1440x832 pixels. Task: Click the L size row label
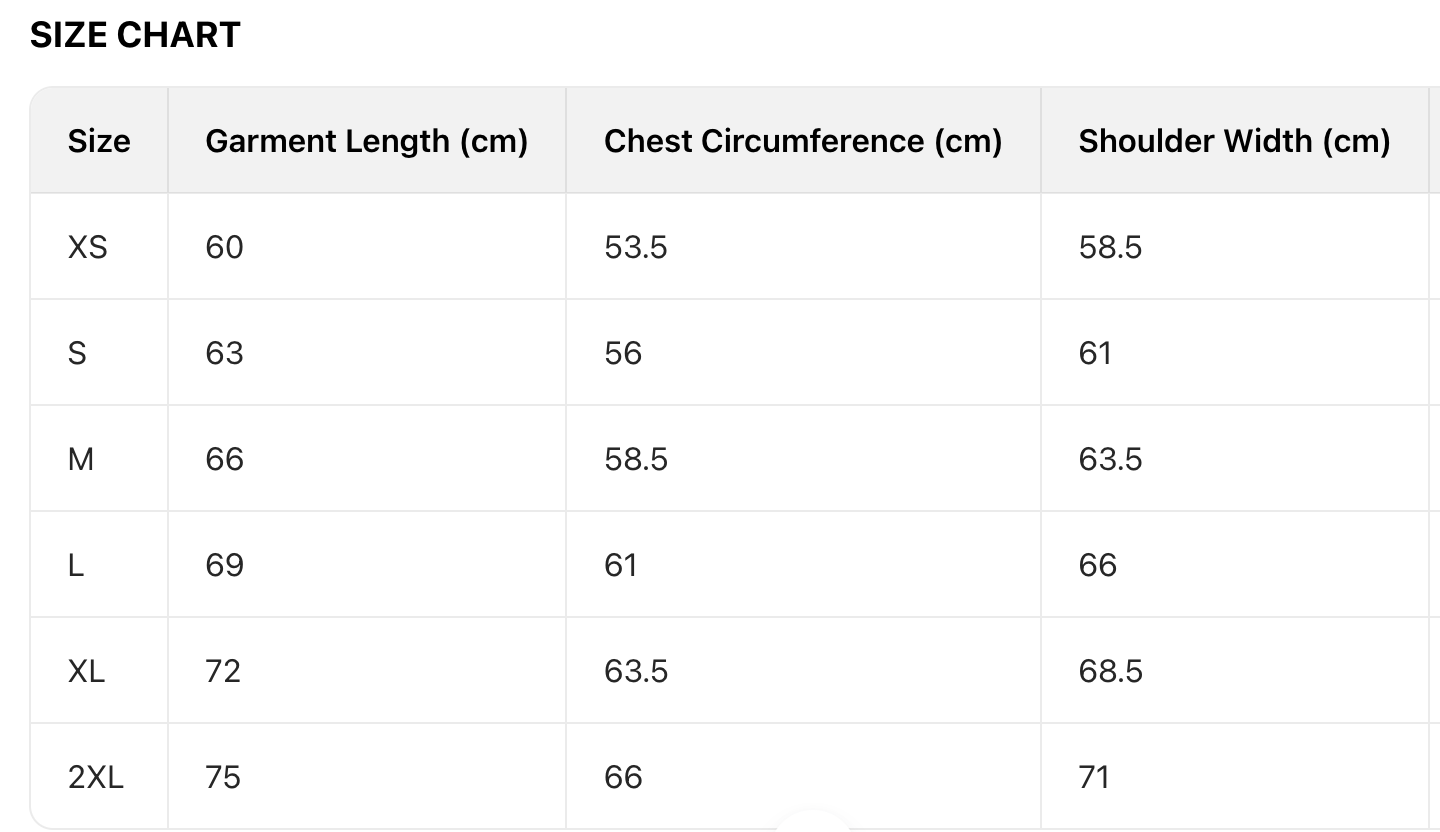[76, 565]
